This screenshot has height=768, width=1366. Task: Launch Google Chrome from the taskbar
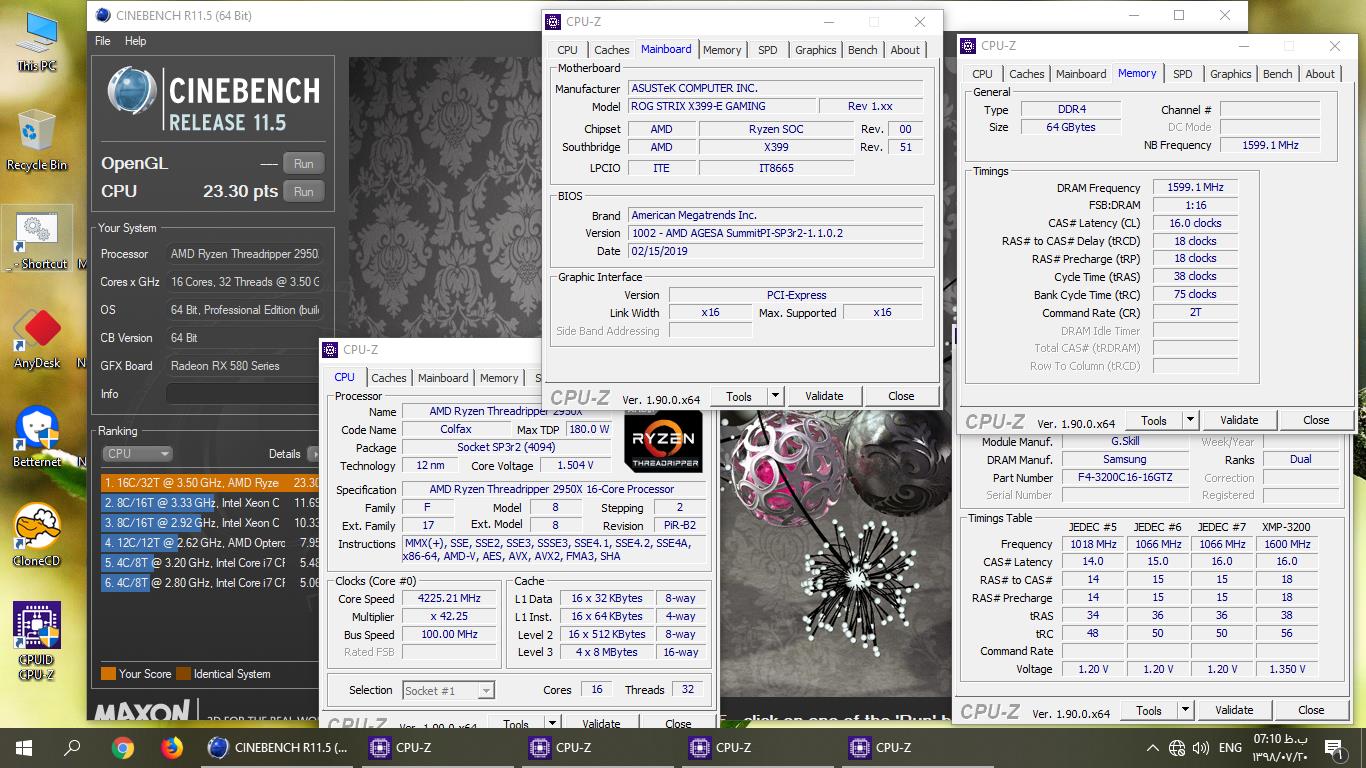(123, 747)
